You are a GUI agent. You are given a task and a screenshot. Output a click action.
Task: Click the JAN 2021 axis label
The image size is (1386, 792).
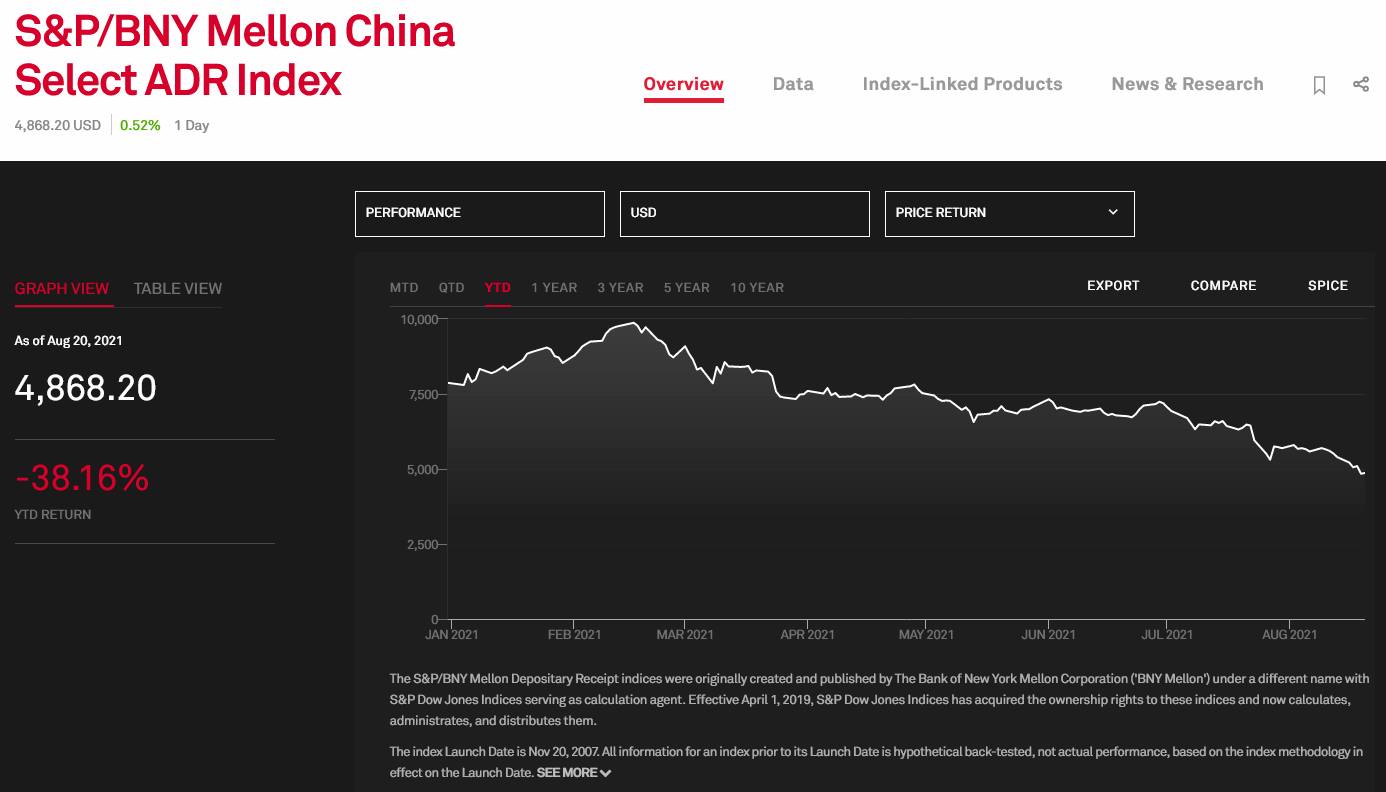[x=452, y=634]
